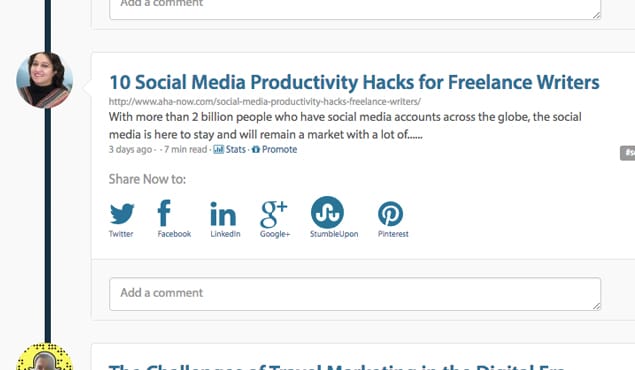Click the yellow Snapchat-style avatar

point(45,357)
